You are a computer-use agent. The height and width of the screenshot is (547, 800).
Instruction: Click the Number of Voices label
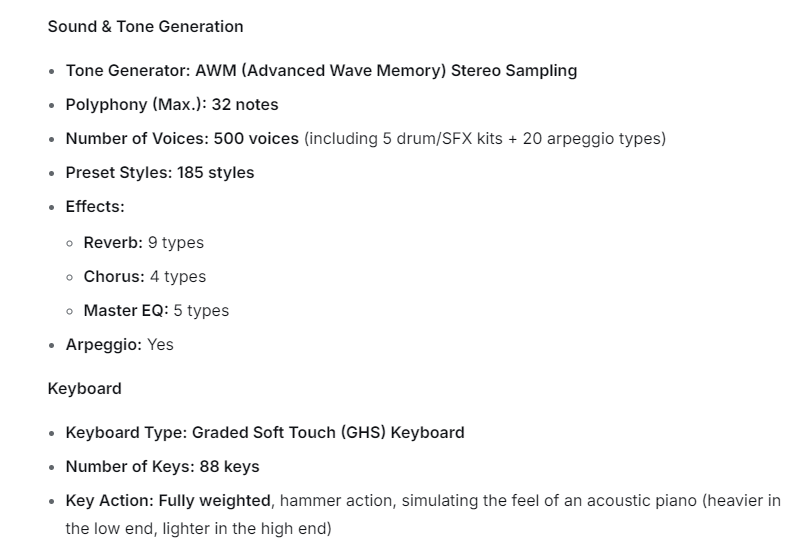[131, 138]
